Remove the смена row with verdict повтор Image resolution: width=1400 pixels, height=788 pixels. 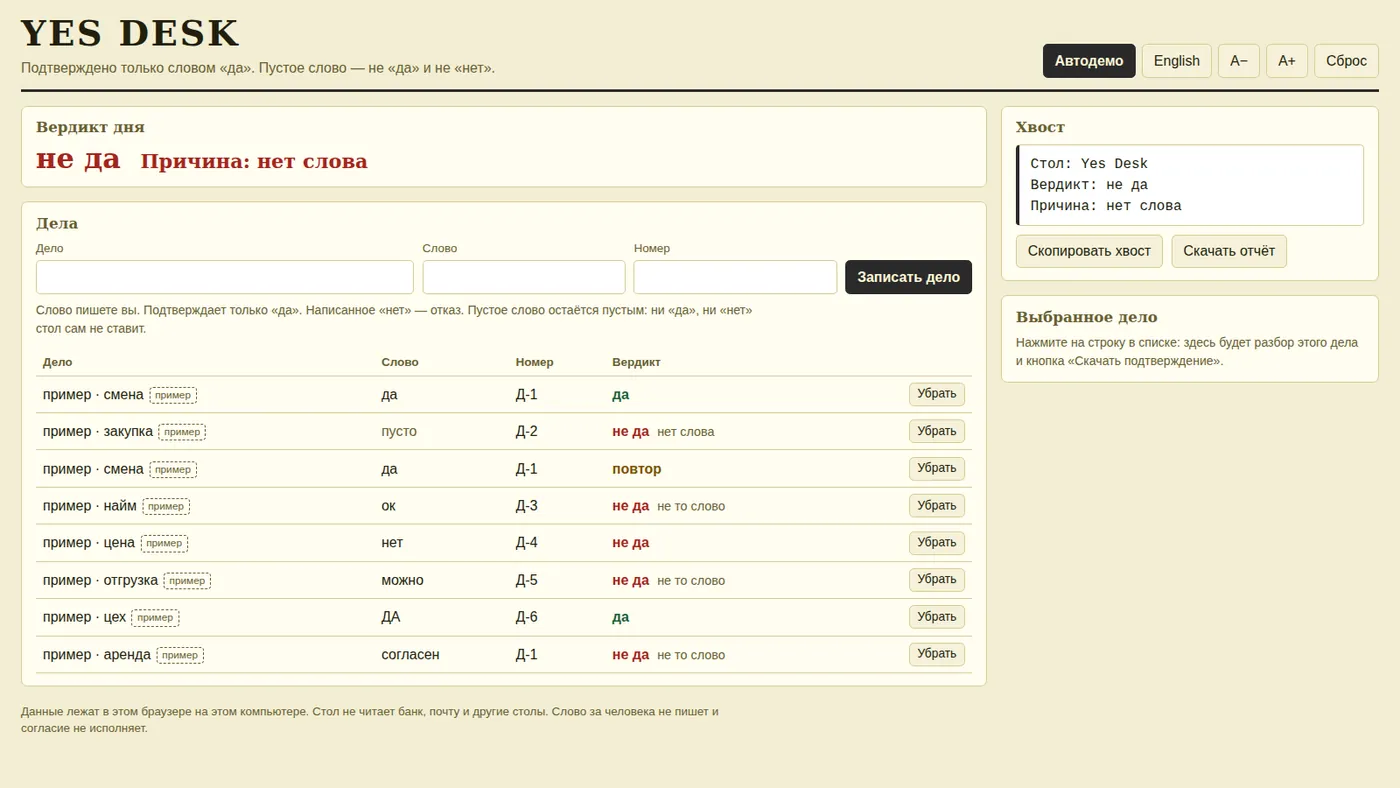(937, 468)
